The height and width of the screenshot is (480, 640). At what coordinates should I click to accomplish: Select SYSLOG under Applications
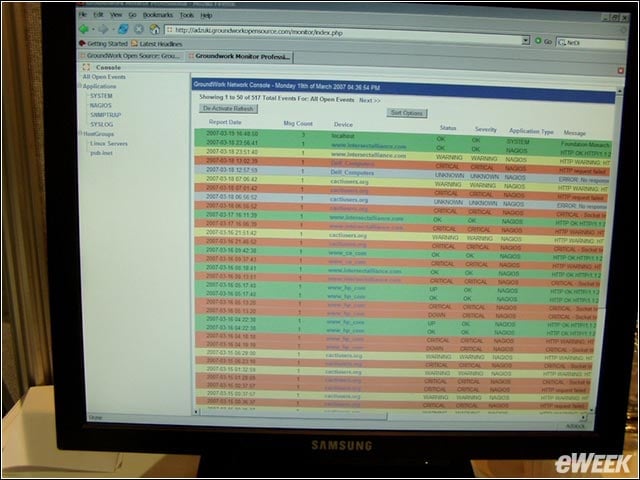tap(102, 124)
